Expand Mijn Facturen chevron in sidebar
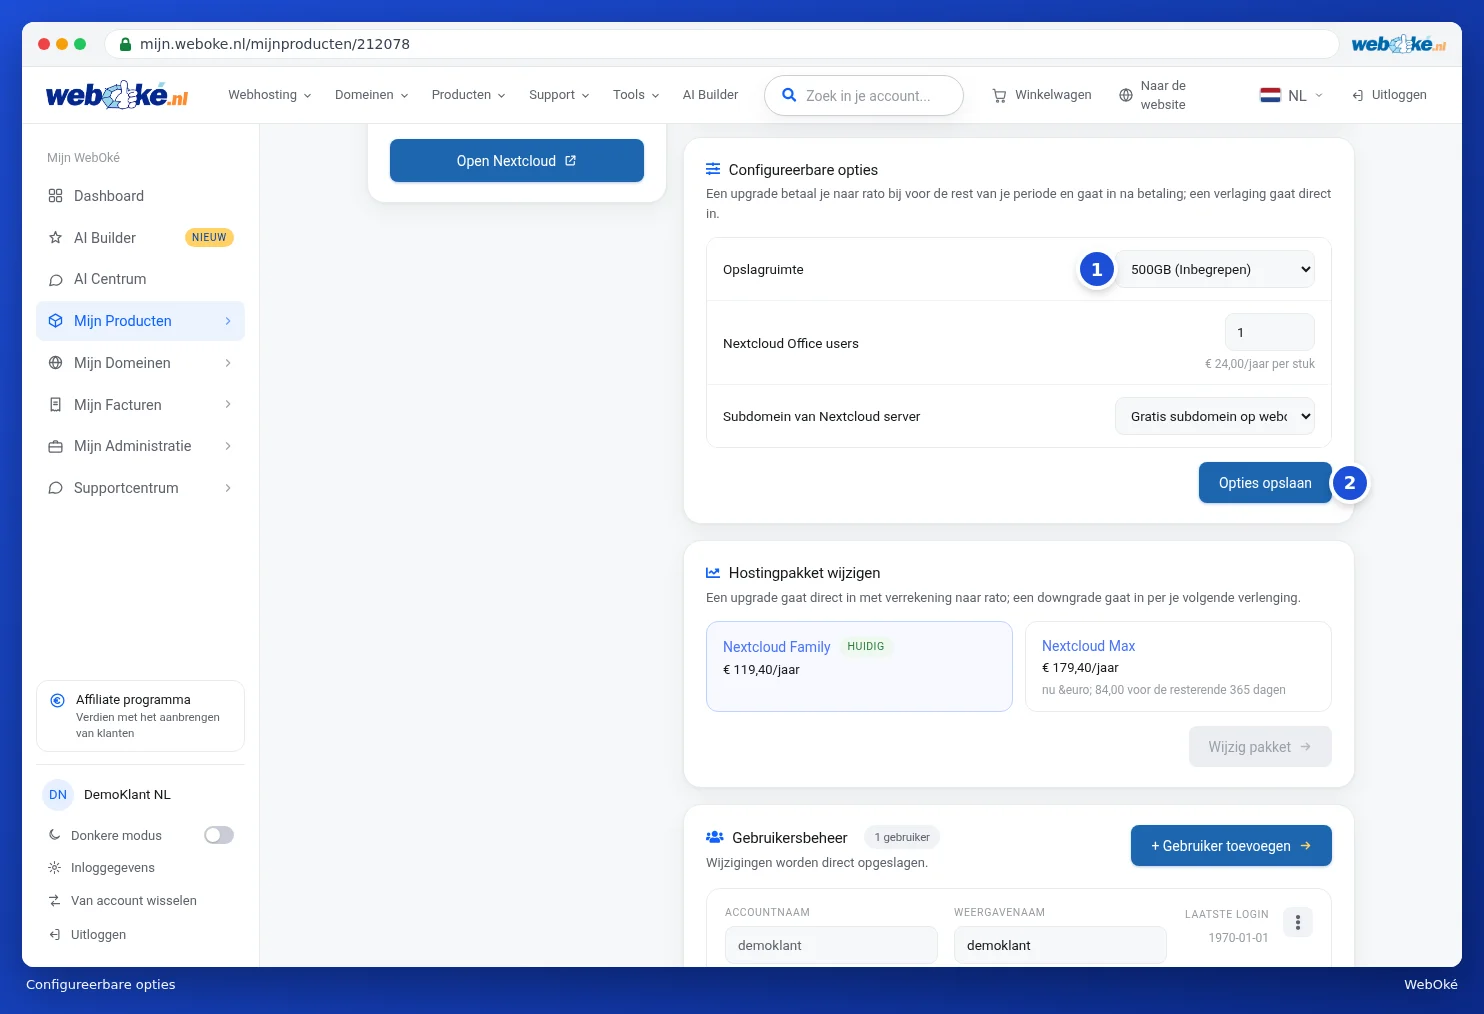 [228, 404]
